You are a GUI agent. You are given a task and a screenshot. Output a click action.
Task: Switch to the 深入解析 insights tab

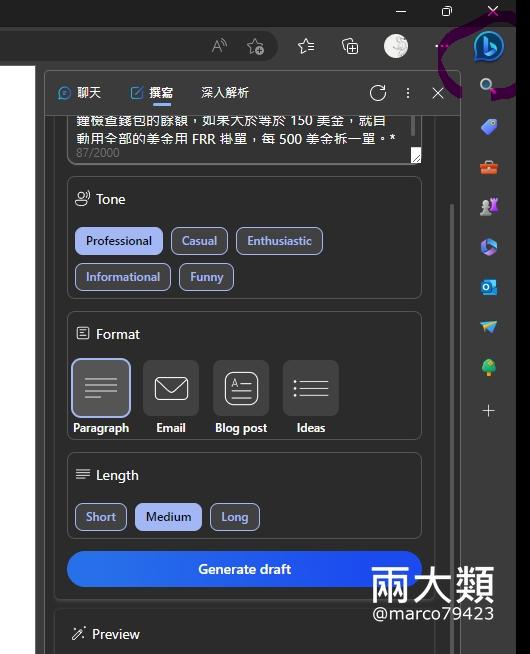point(225,93)
